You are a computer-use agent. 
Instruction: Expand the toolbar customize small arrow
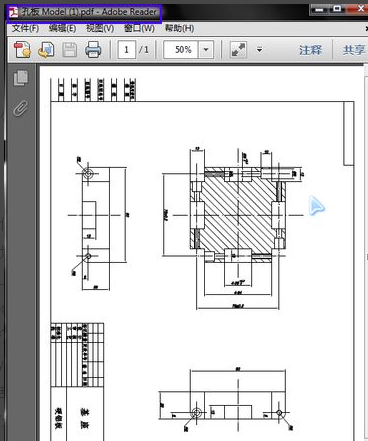click(259, 50)
